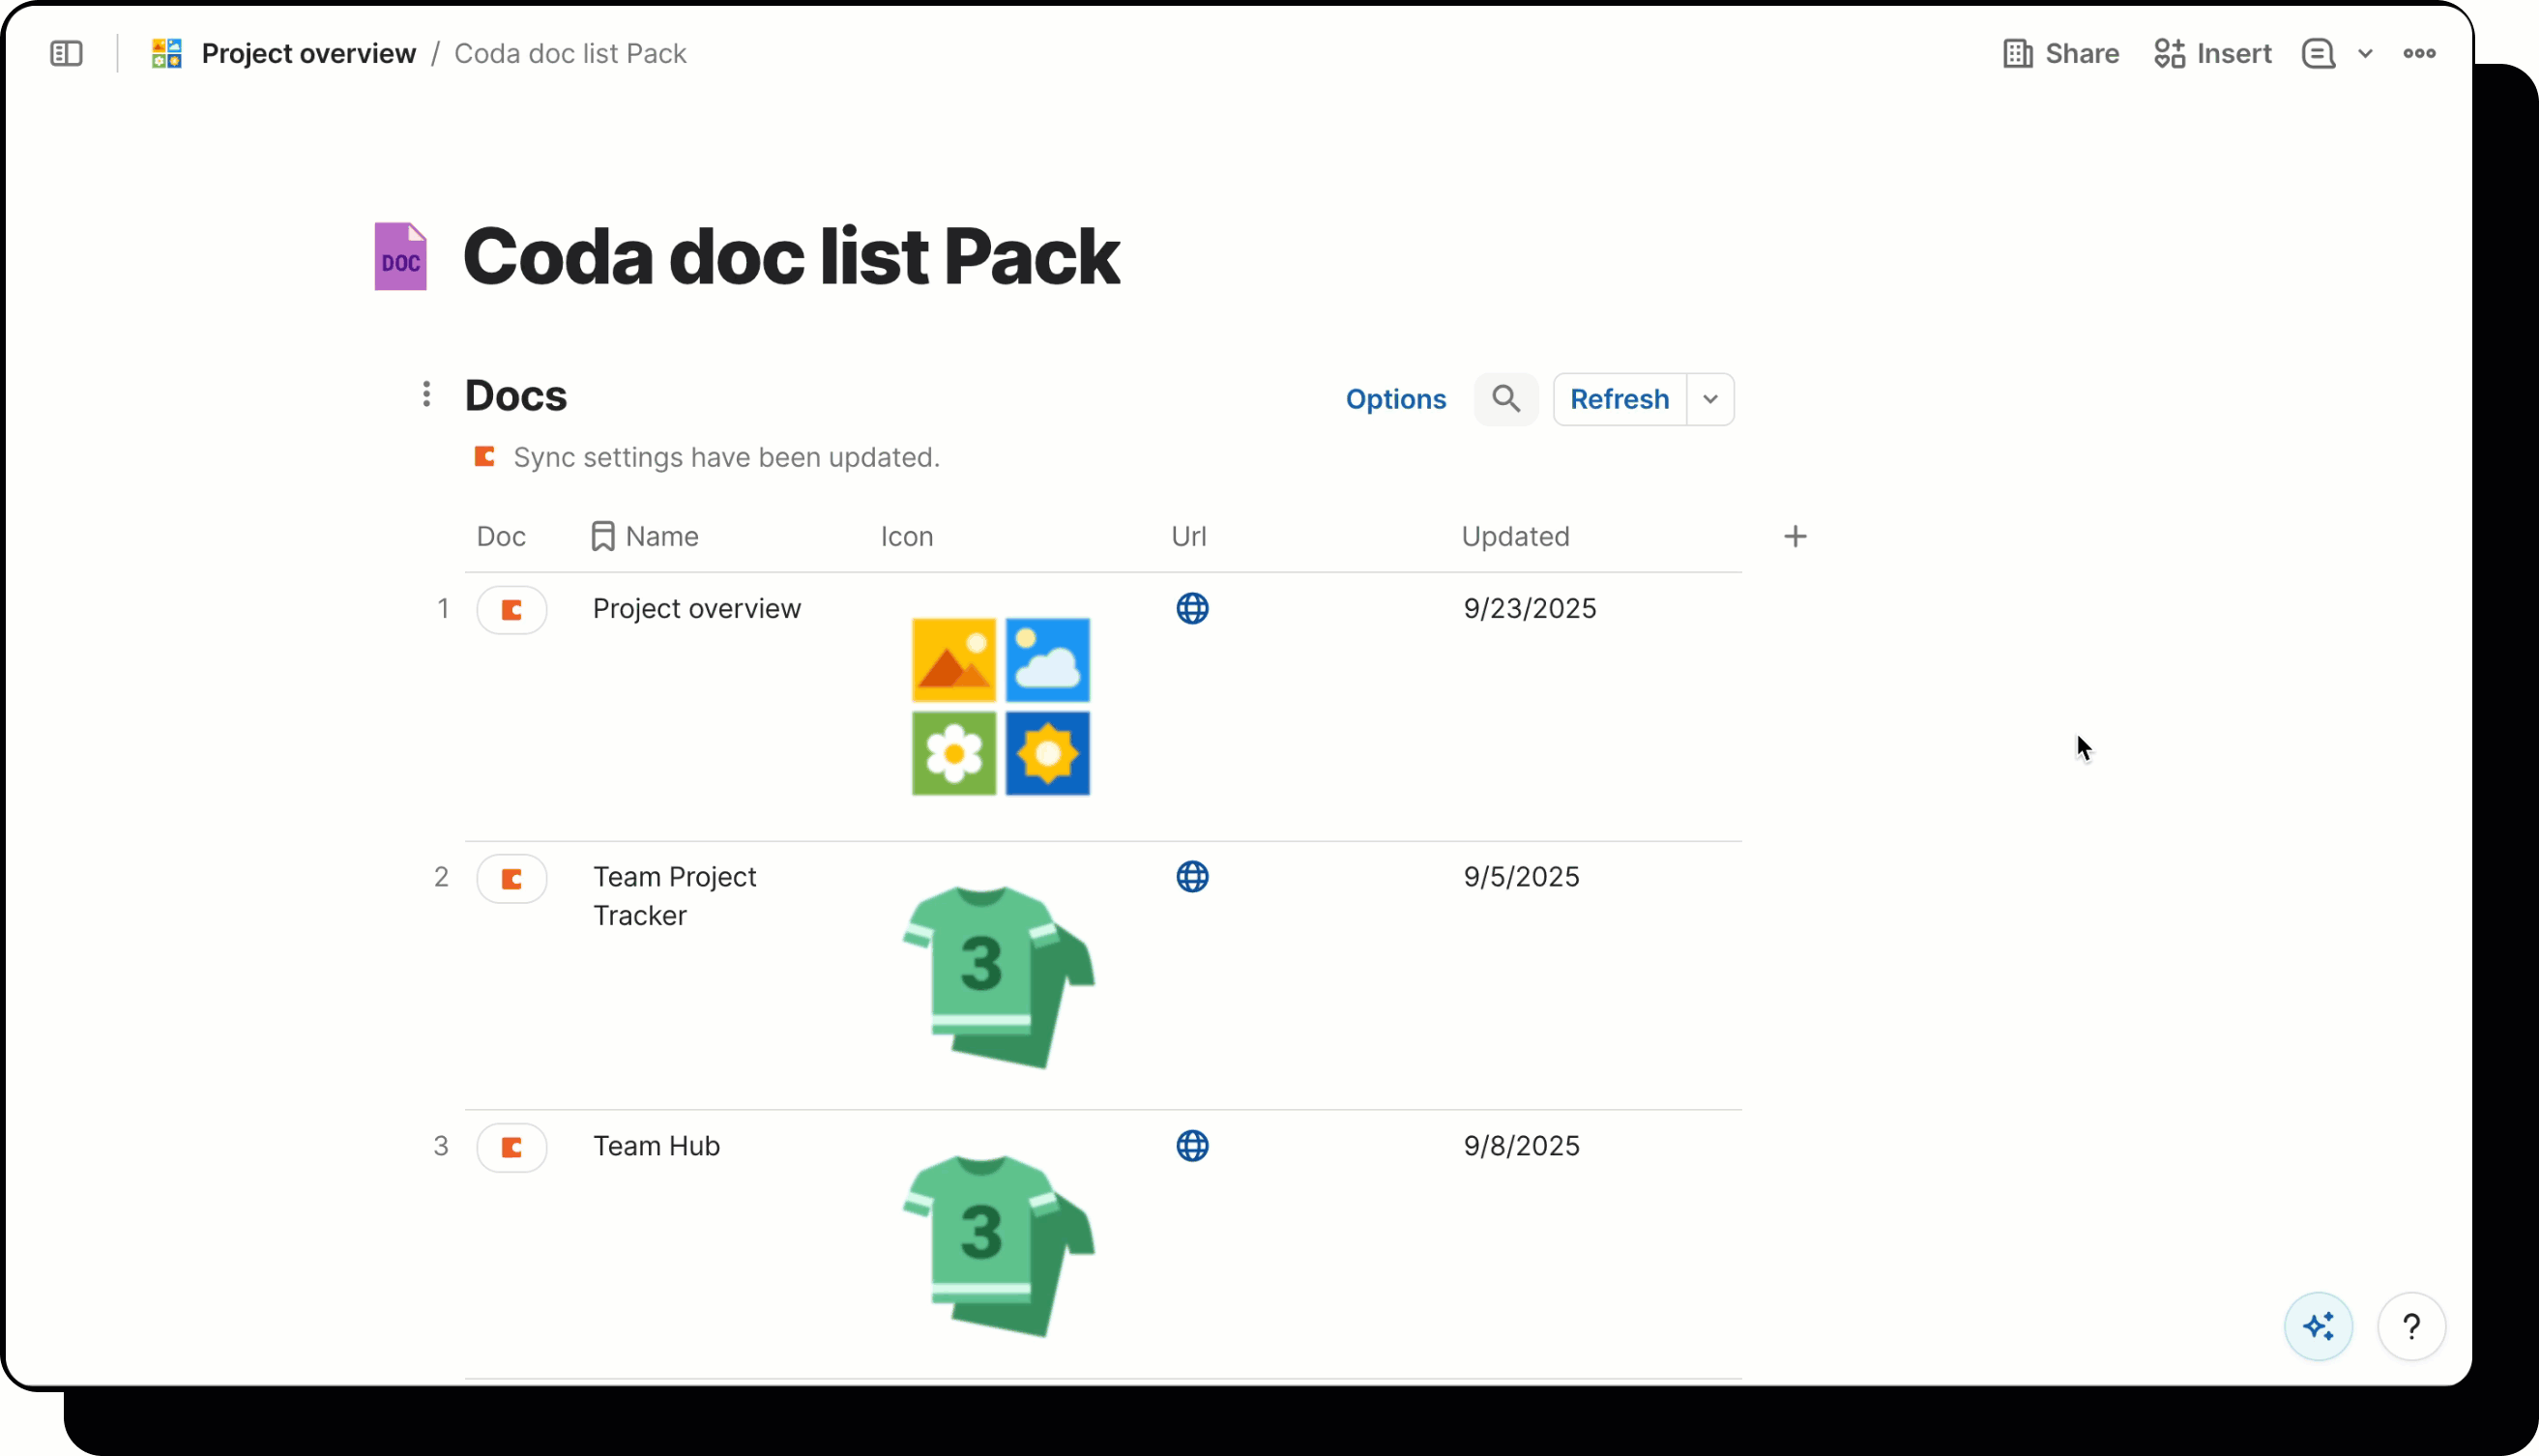Click the Coda doc icon in row 1

[x=511, y=608]
